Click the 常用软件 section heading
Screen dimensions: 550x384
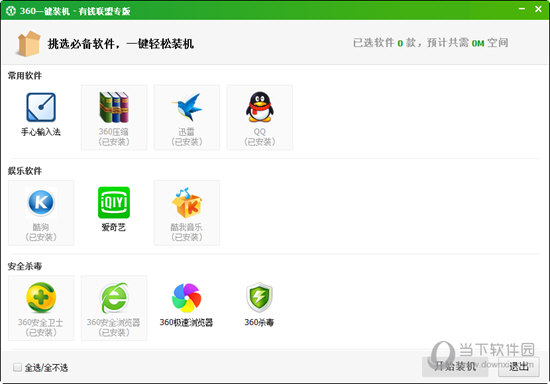click(25, 75)
